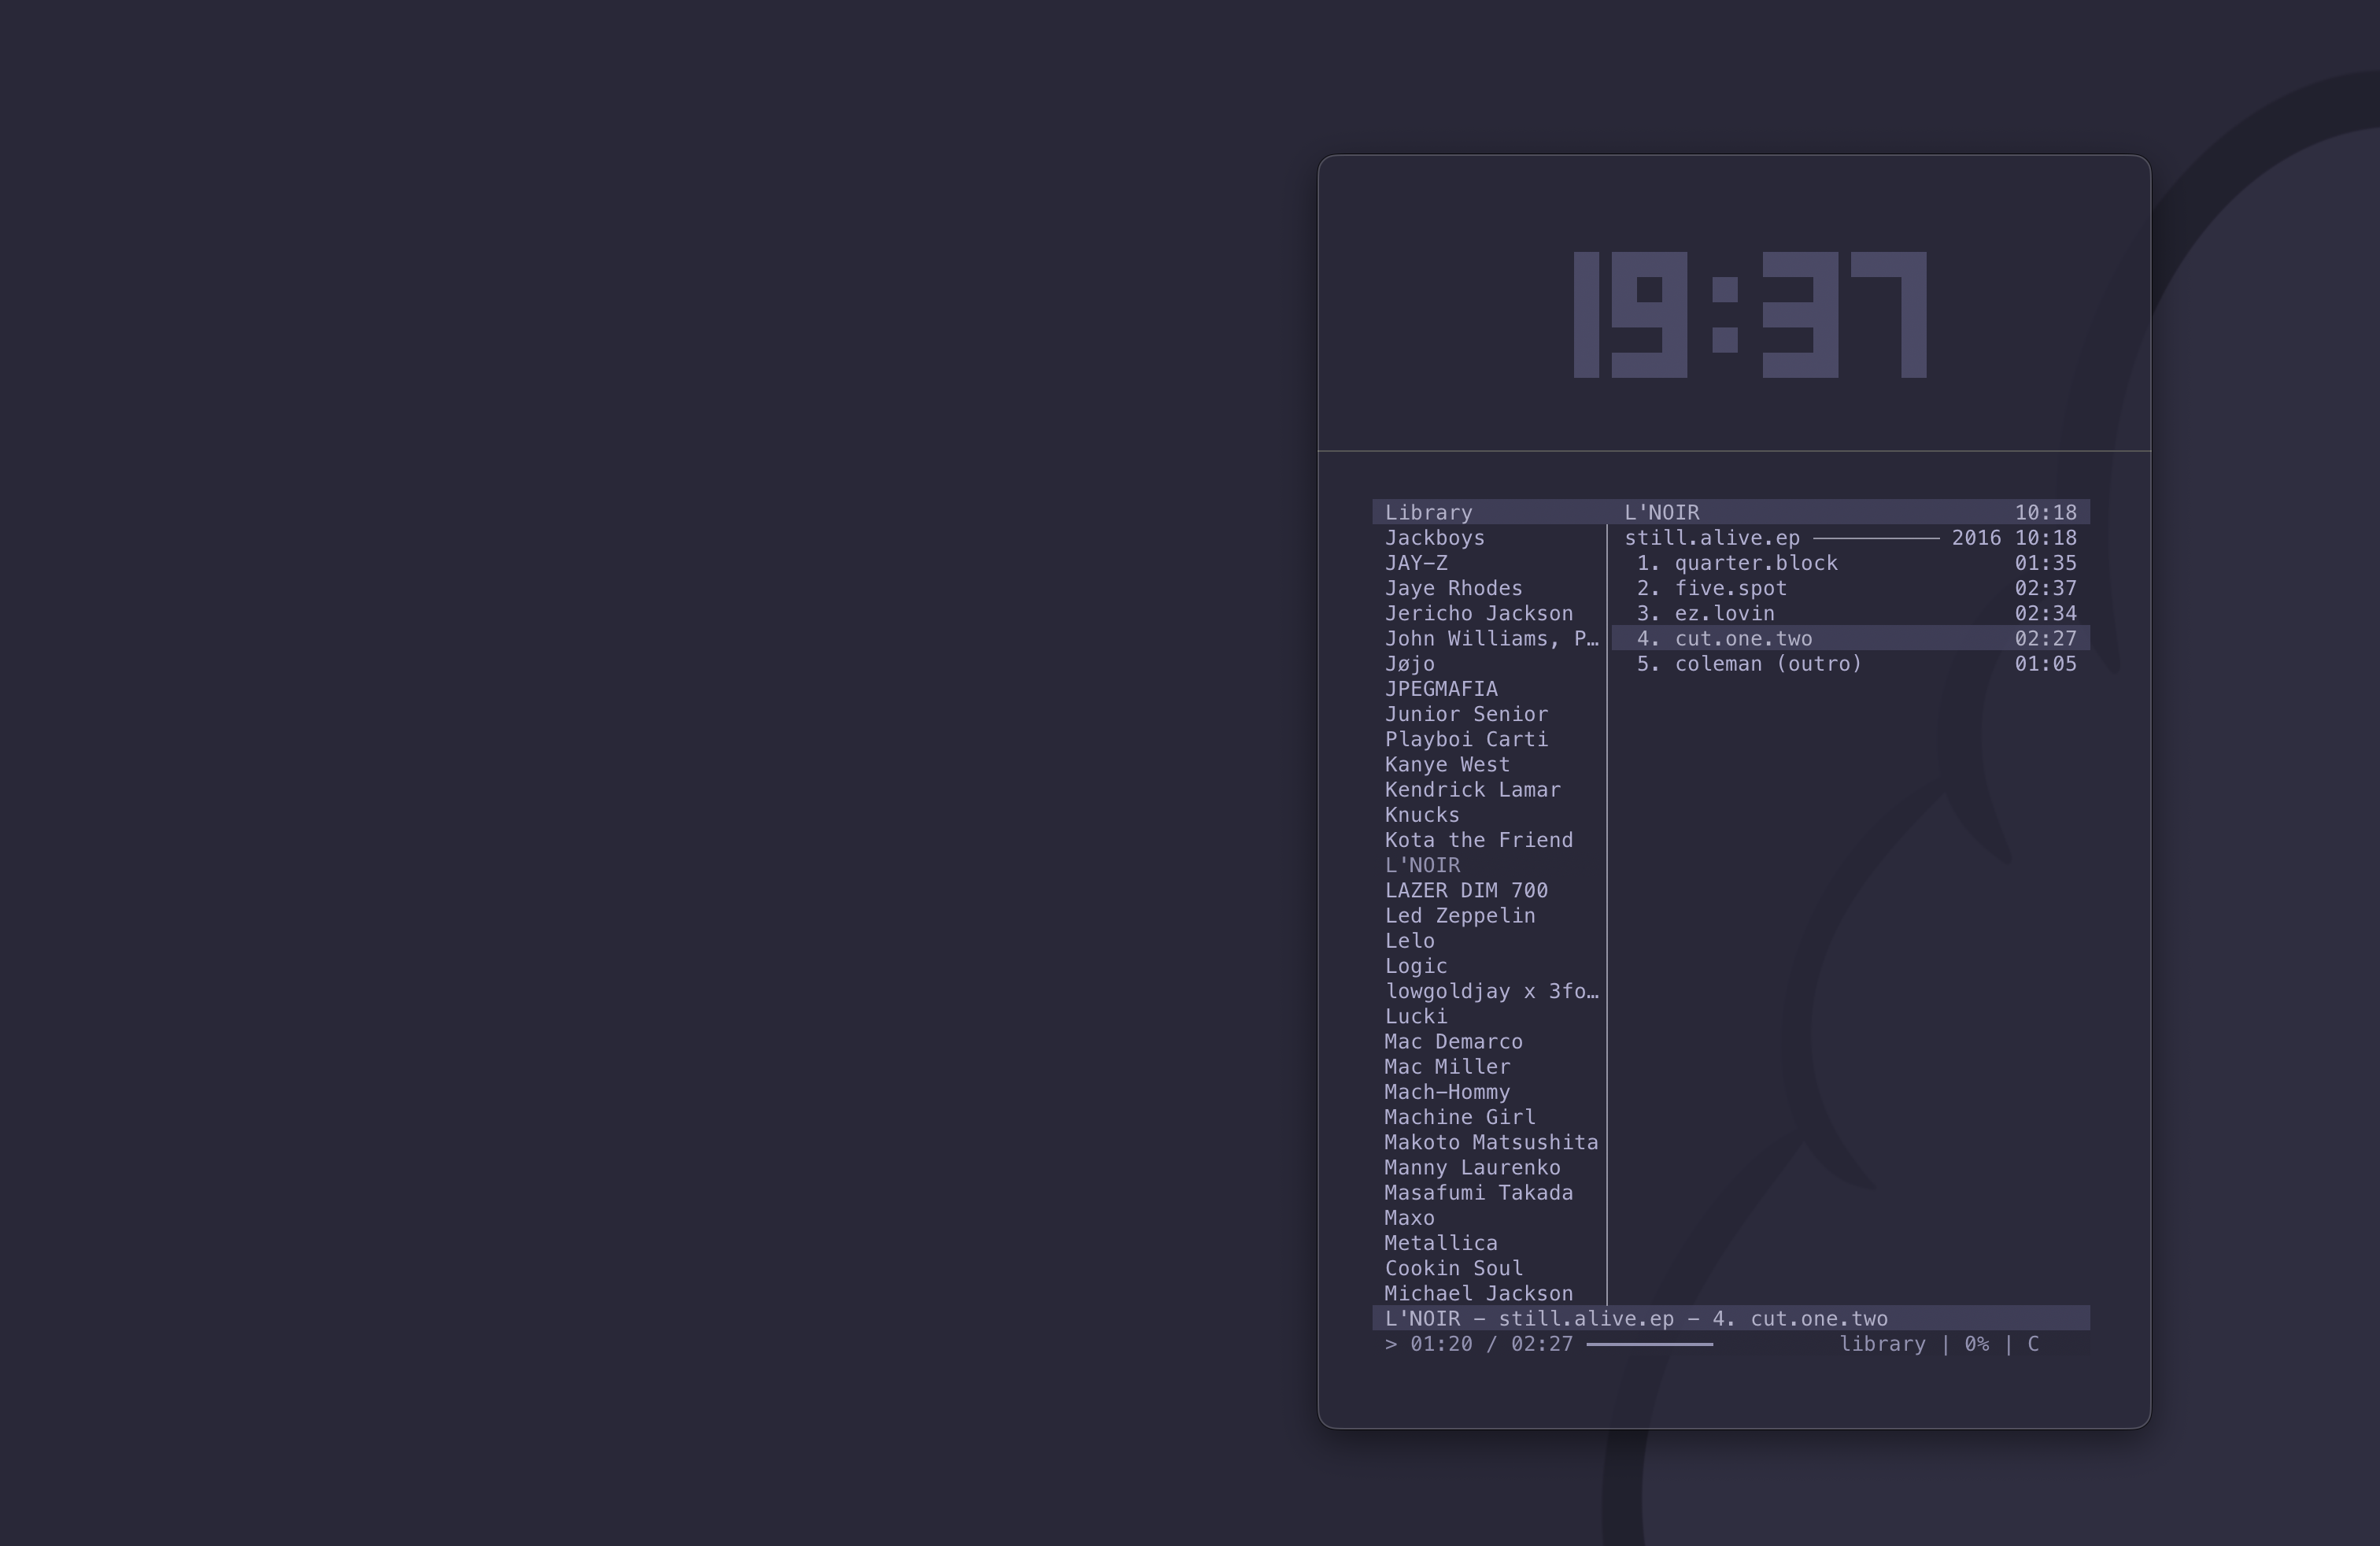Select Kendrick Lamar in the list

tap(1472, 790)
